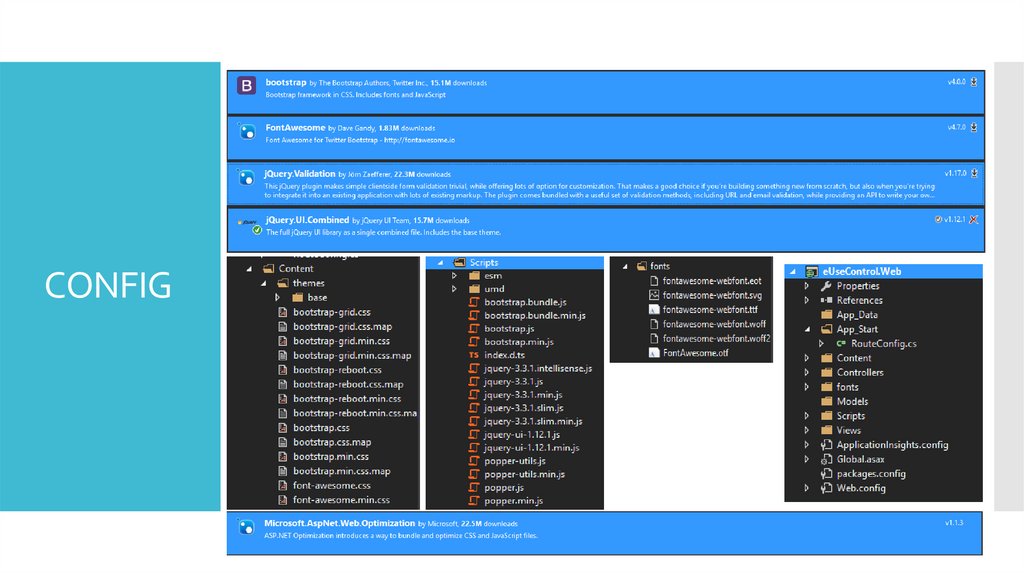Select packages.config in solution tree
Screen dimensions: 1024x574
point(871,474)
